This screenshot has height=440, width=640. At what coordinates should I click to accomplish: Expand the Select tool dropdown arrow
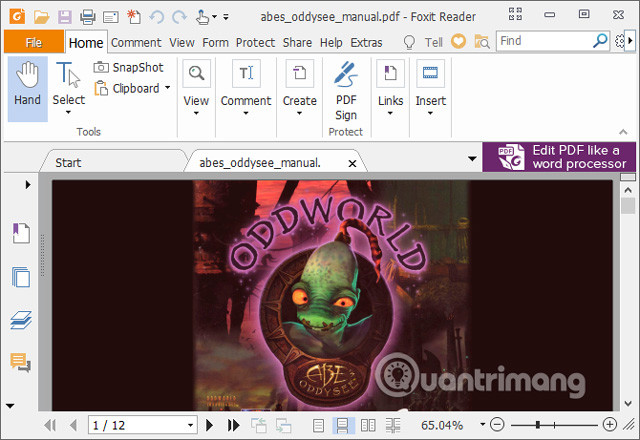pyautogui.click(x=68, y=112)
